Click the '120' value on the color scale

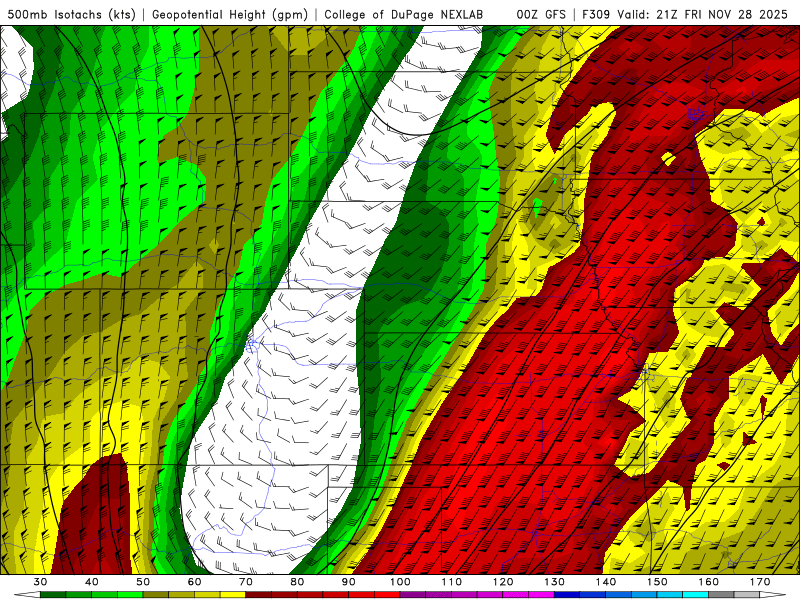click(x=504, y=582)
